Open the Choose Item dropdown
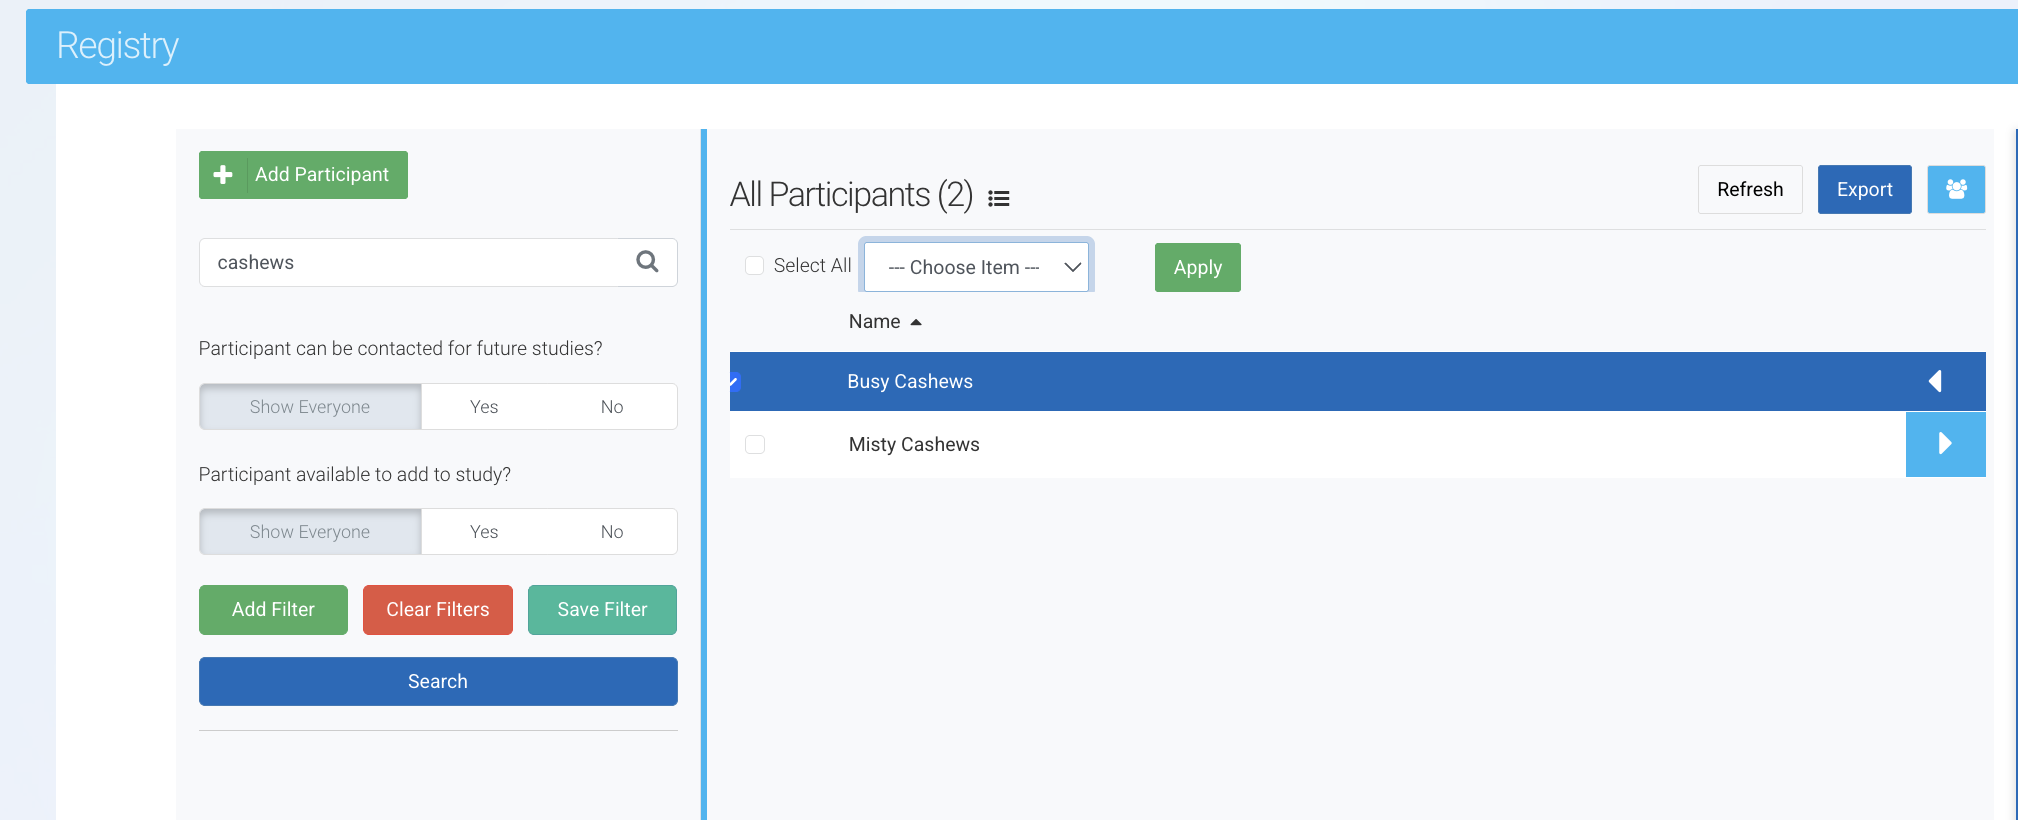The height and width of the screenshot is (820, 2018). click(x=976, y=267)
